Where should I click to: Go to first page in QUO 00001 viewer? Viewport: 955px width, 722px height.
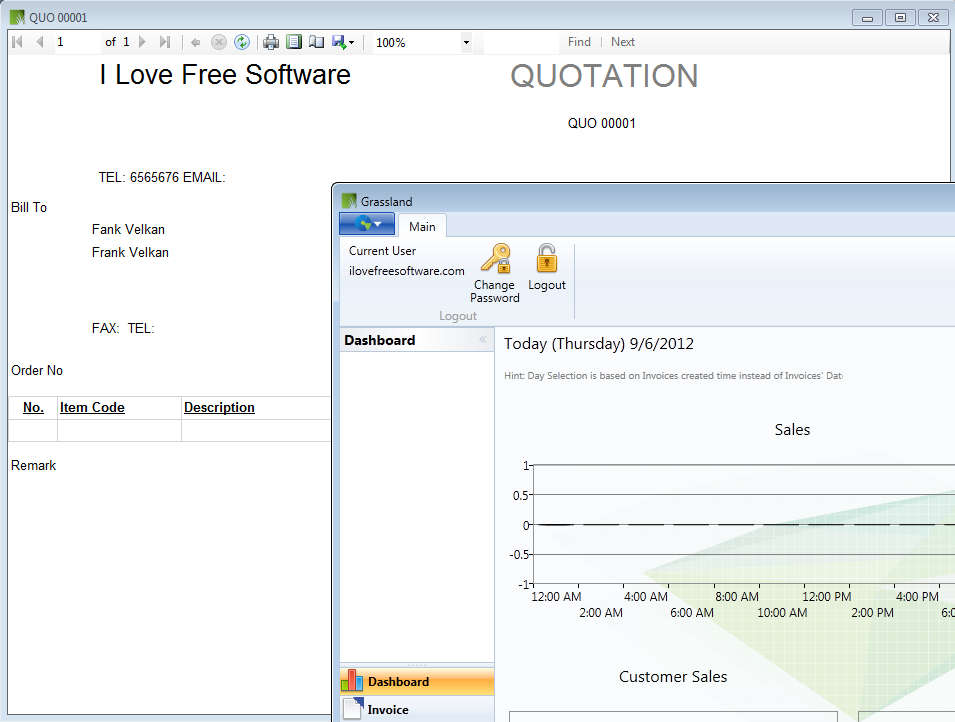[18, 42]
